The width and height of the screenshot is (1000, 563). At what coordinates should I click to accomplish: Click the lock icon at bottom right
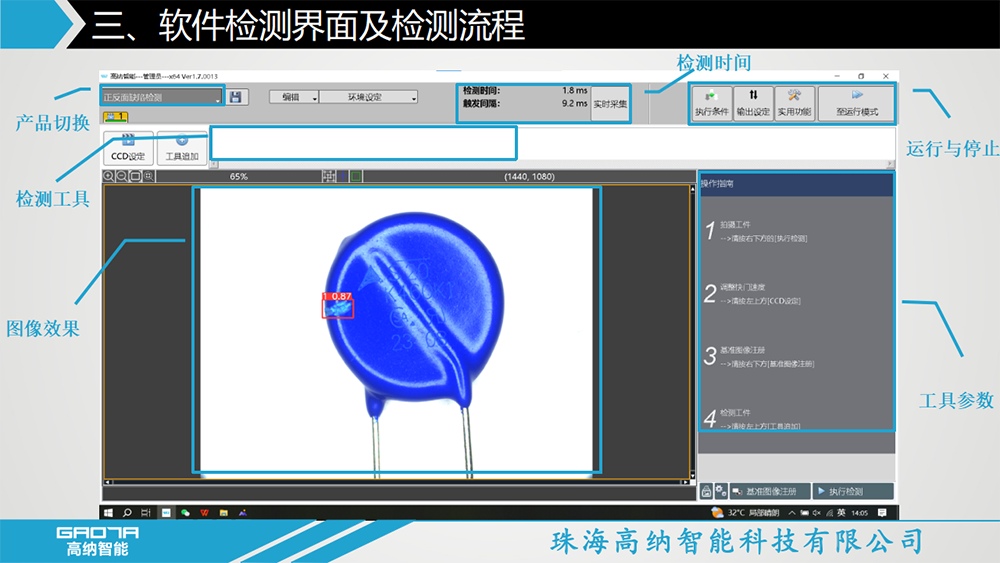click(x=706, y=491)
